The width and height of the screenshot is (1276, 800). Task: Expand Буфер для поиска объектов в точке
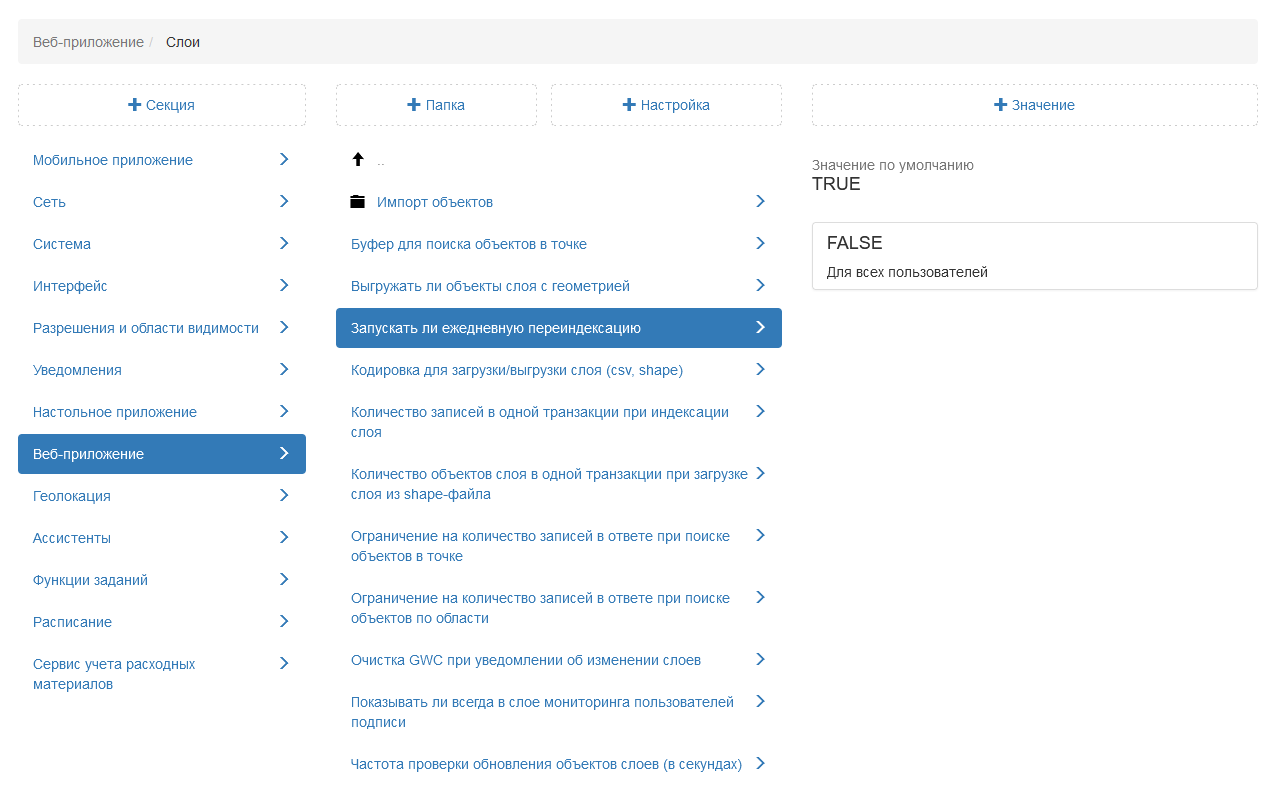point(760,243)
